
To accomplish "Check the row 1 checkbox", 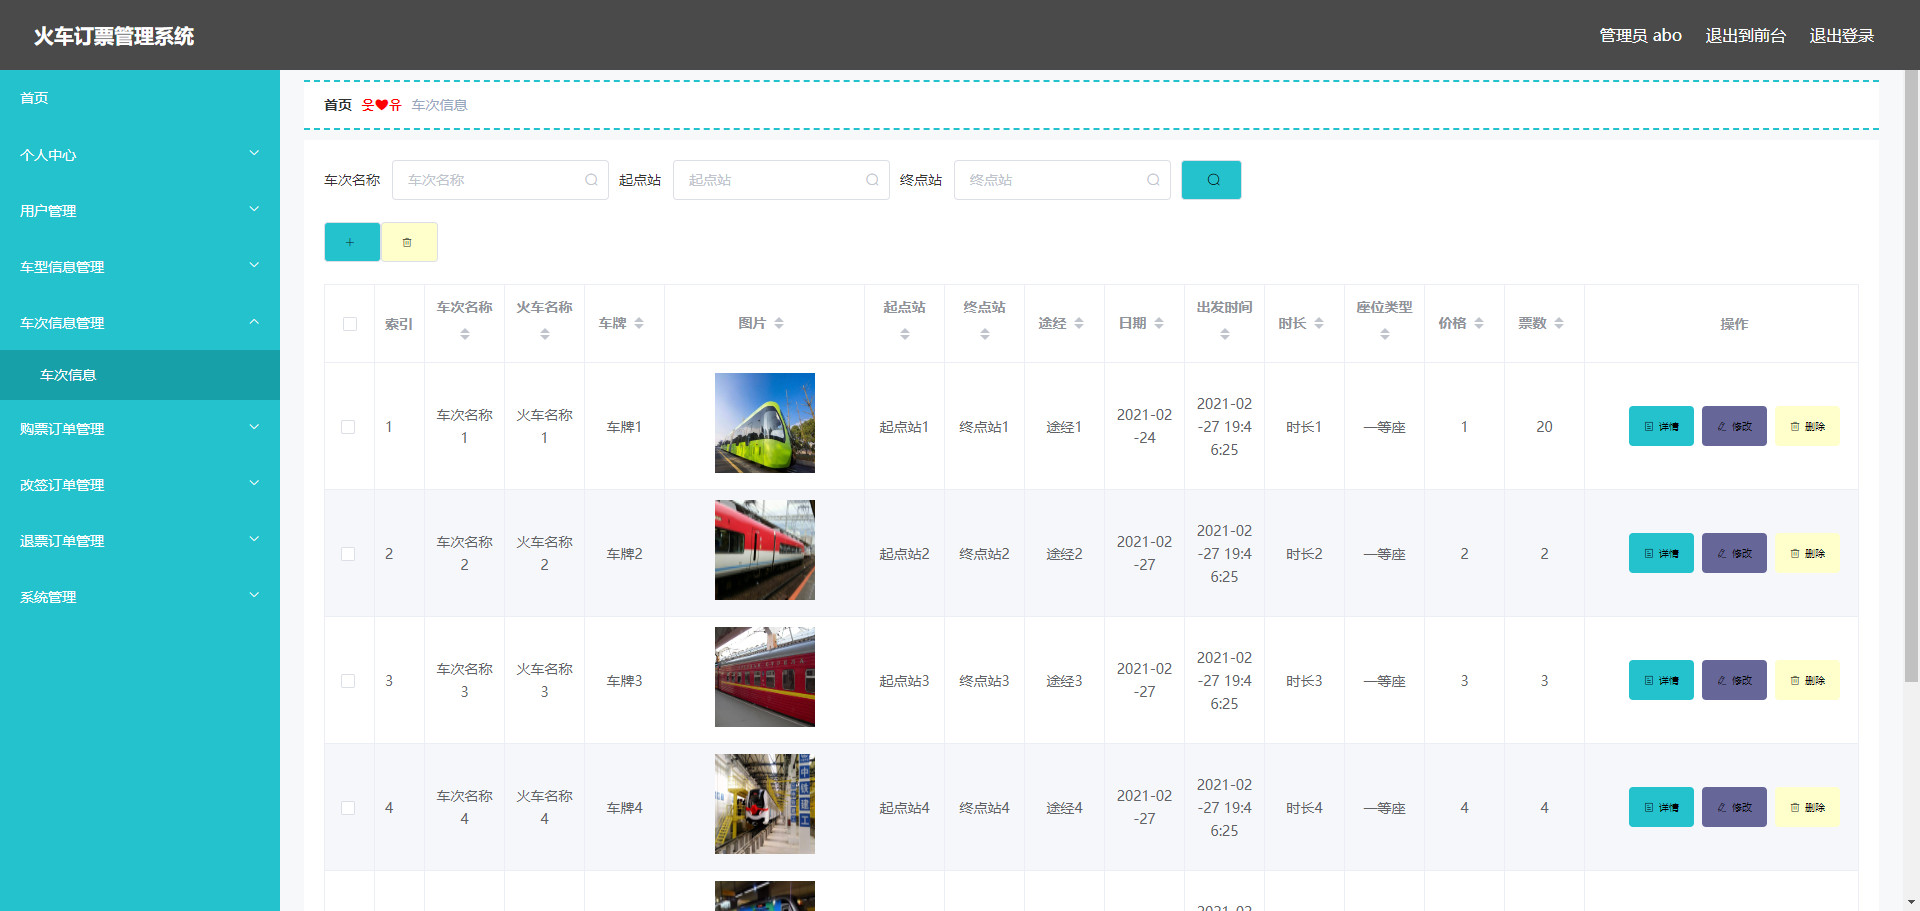I will (x=348, y=427).
